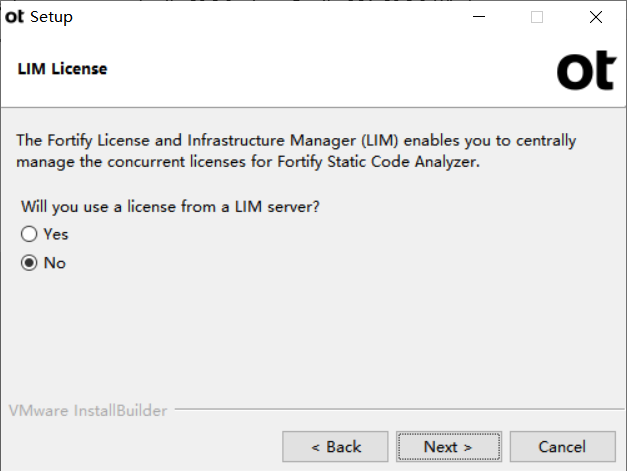Go to previous step with Back
This screenshot has height=471, width=627.
pos(335,447)
